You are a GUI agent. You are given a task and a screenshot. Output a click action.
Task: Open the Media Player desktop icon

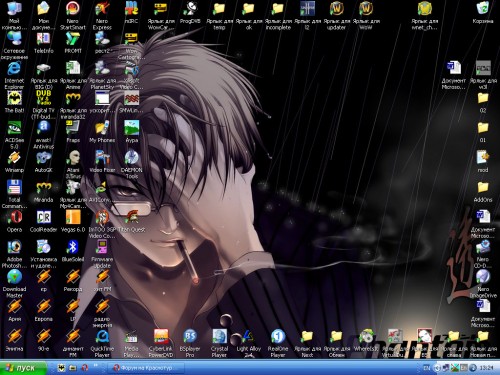(131, 337)
